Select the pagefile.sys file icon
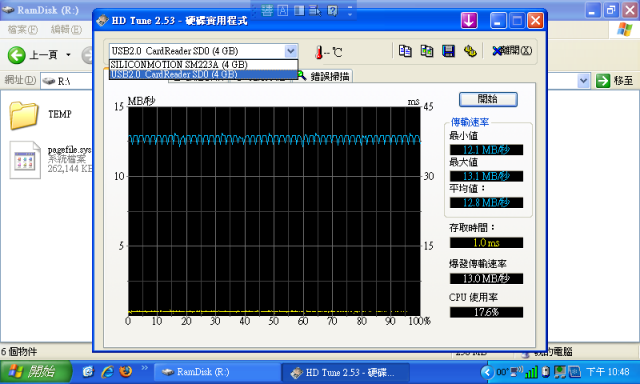The height and width of the screenshot is (384, 640). (25, 160)
